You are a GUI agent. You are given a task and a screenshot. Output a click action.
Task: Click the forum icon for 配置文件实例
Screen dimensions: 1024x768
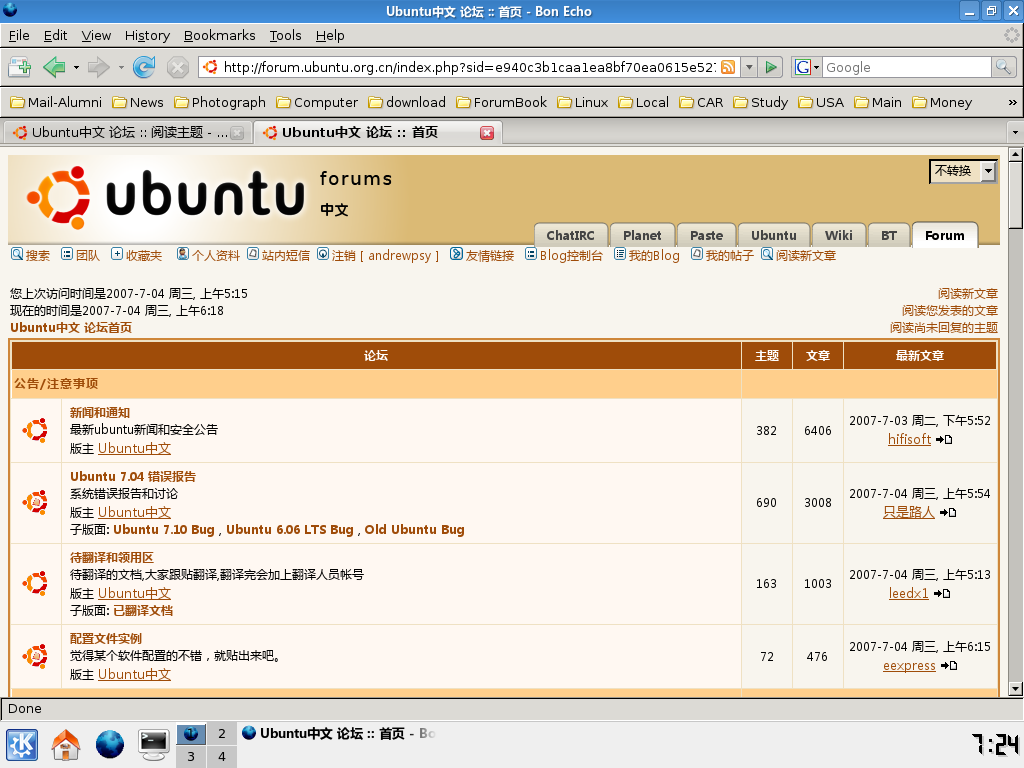click(x=35, y=656)
